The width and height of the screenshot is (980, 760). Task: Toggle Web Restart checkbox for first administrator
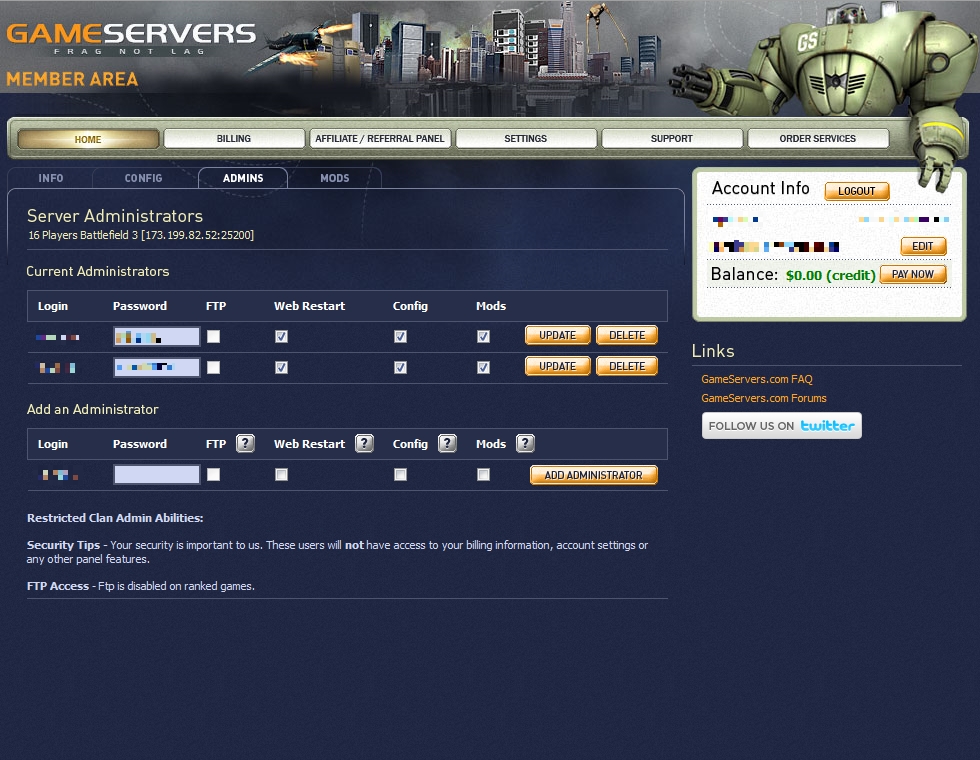[282, 337]
